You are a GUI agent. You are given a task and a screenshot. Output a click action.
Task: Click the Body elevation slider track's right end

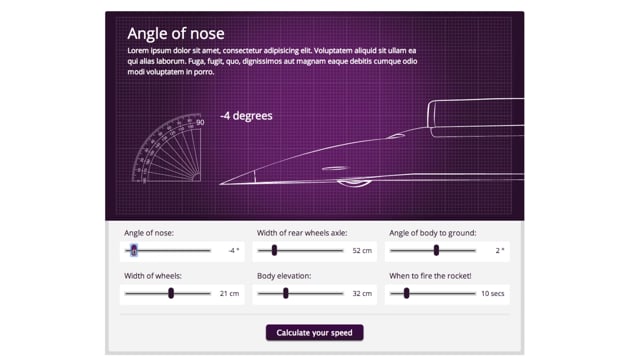click(x=342, y=293)
